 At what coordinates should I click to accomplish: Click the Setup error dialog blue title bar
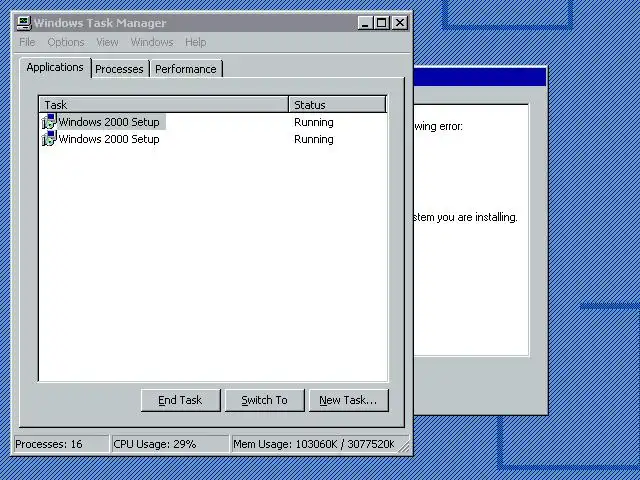click(x=480, y=77)
